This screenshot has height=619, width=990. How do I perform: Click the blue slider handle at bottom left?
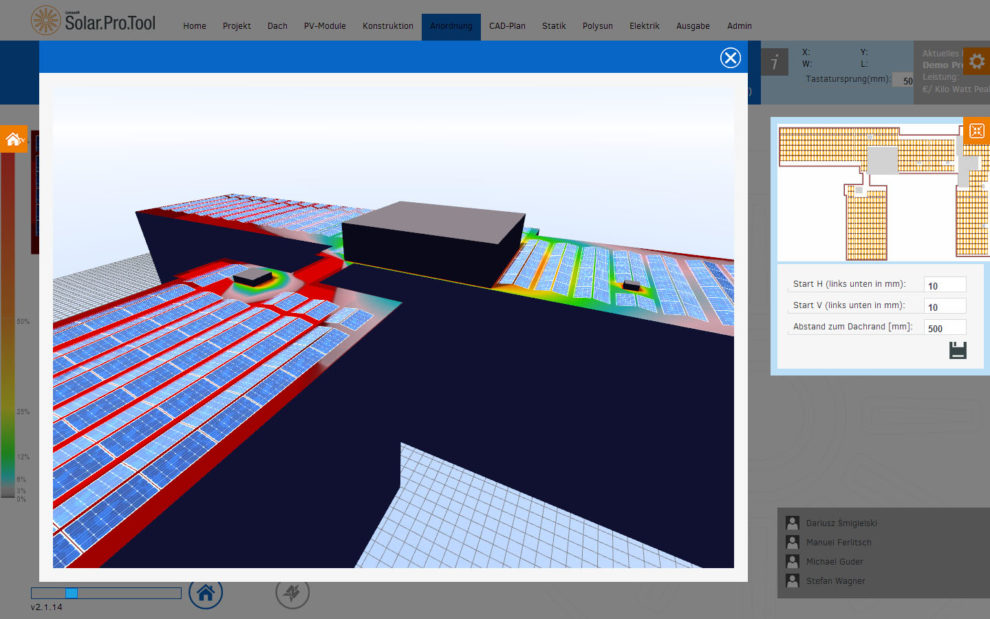point(71,593)
